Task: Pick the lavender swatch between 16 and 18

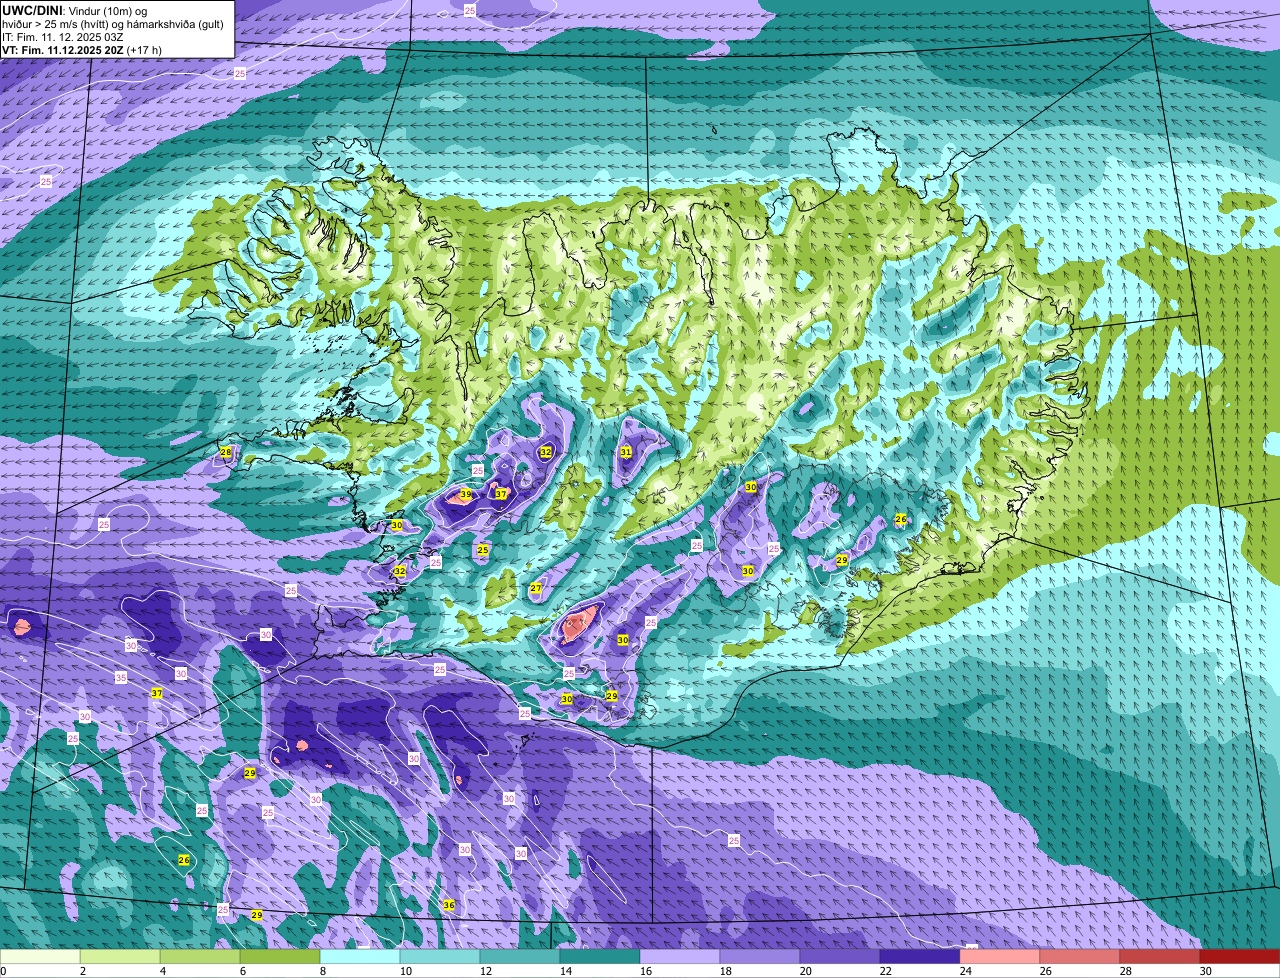Action: coord(680,957)
